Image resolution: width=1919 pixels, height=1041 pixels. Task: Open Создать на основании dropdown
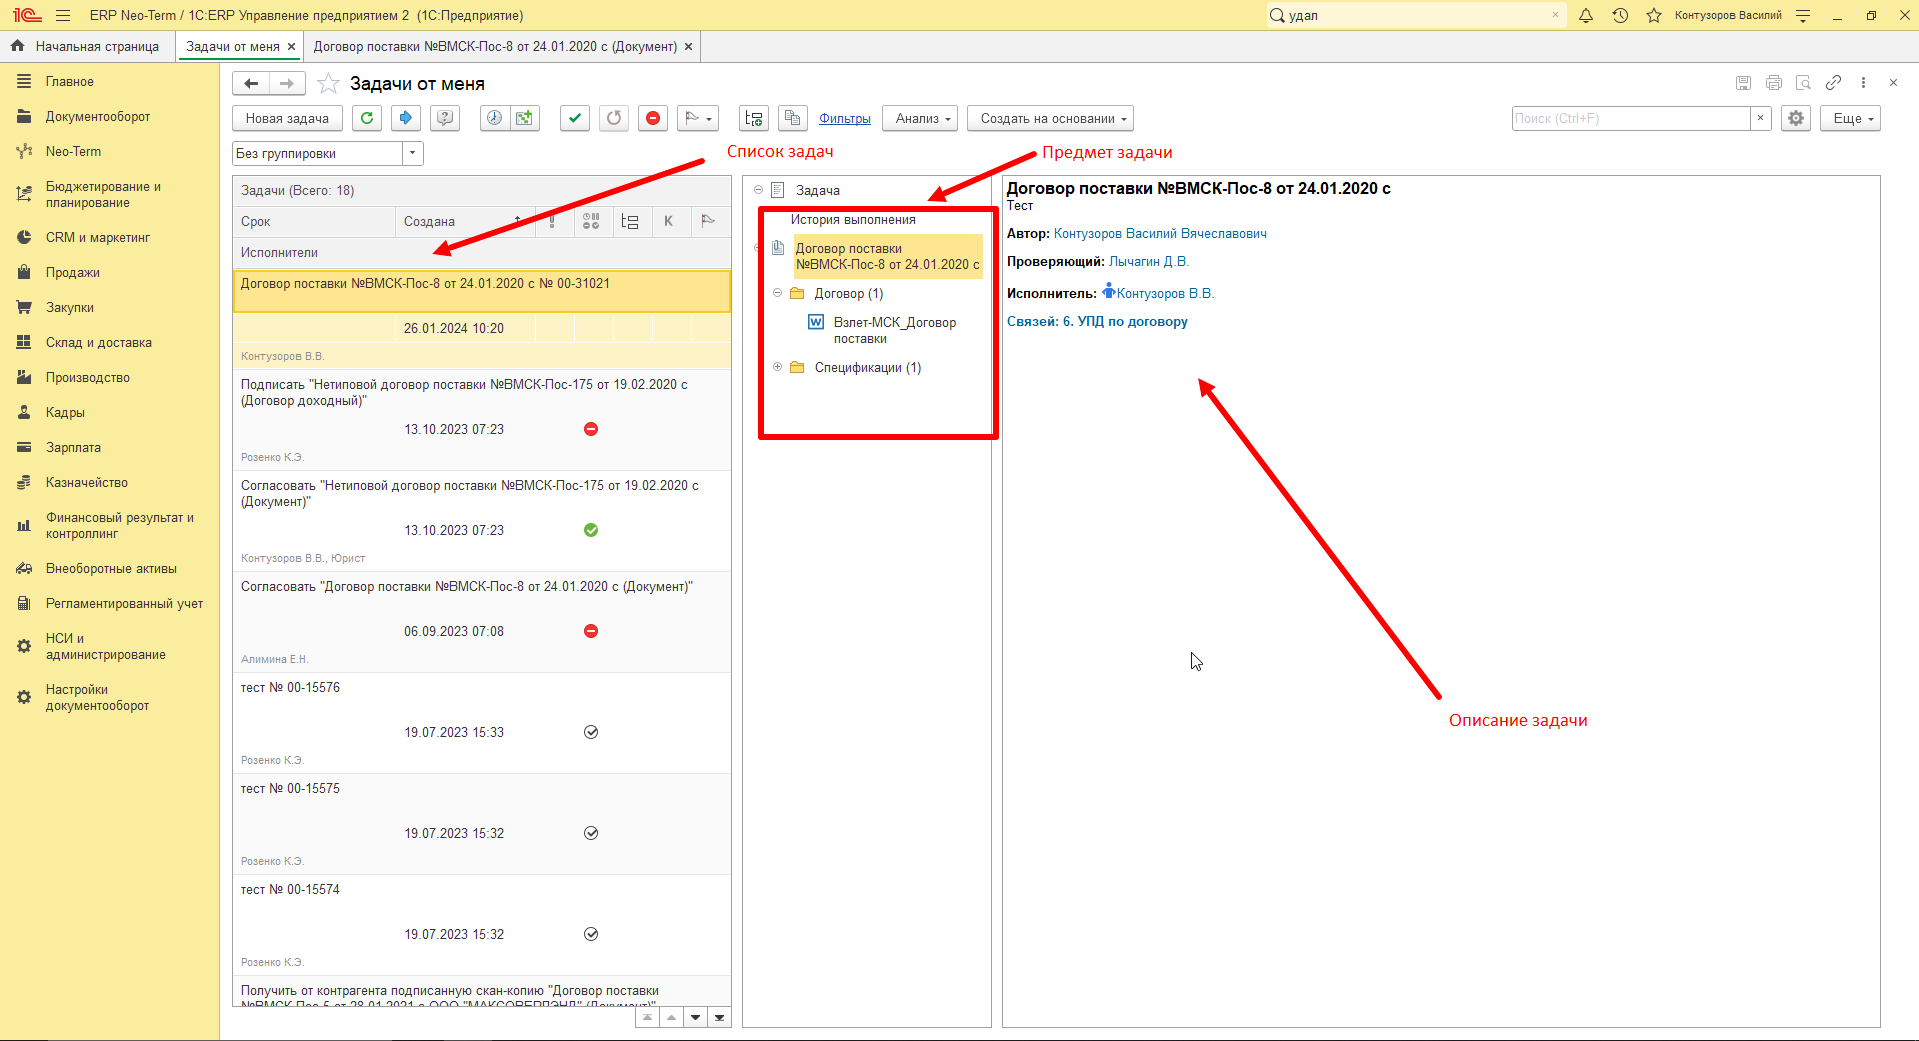(1050, 118)
